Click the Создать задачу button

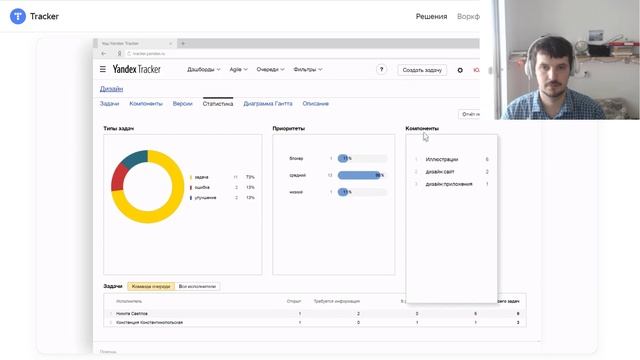[422, 70]
